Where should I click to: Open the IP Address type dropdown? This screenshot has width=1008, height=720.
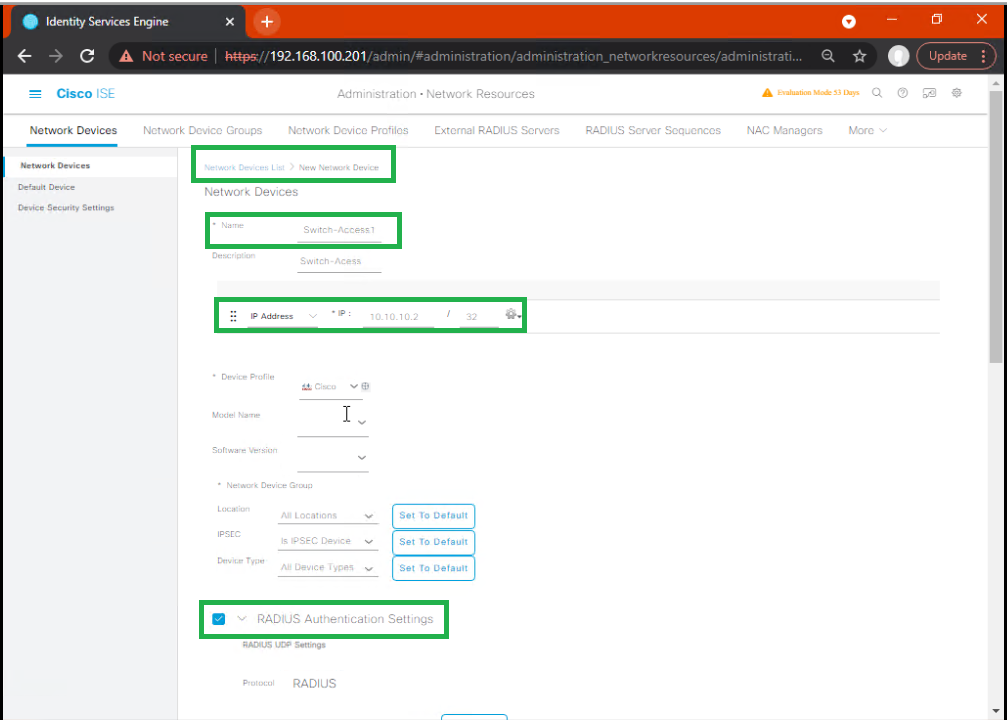[x=284, y=316]
